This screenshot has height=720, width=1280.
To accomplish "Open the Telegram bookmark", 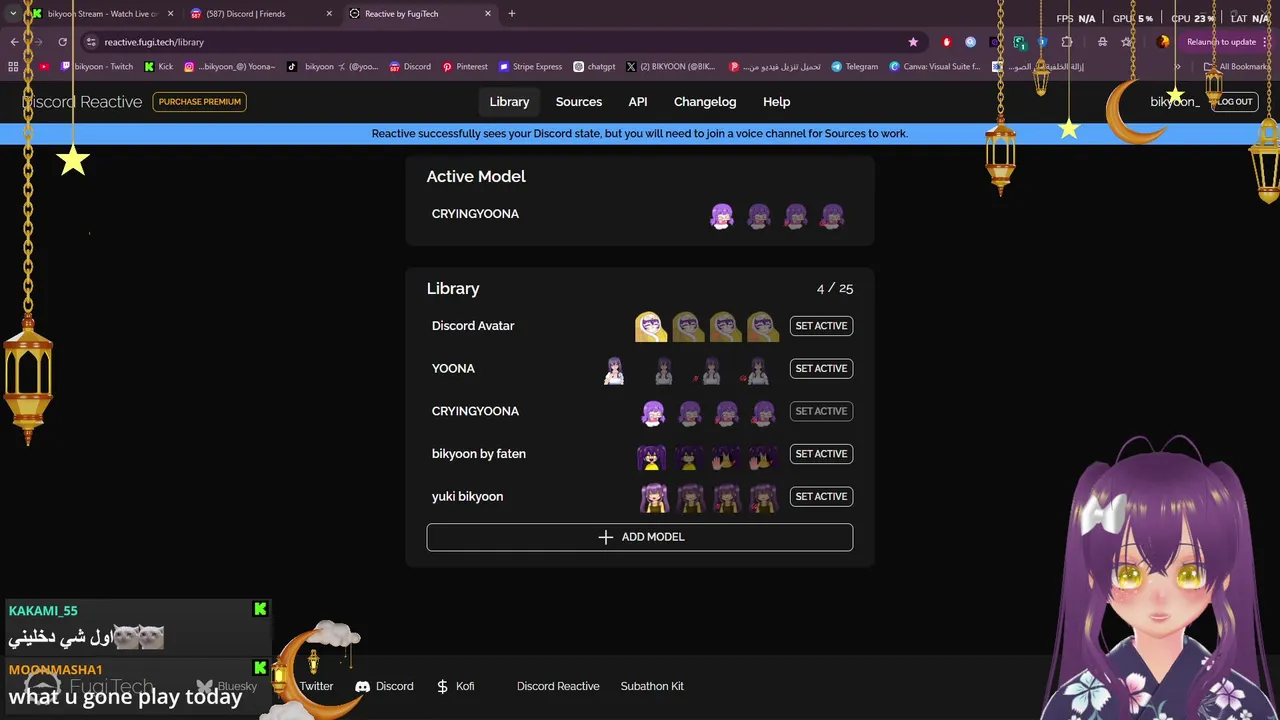I will (854, 67).
